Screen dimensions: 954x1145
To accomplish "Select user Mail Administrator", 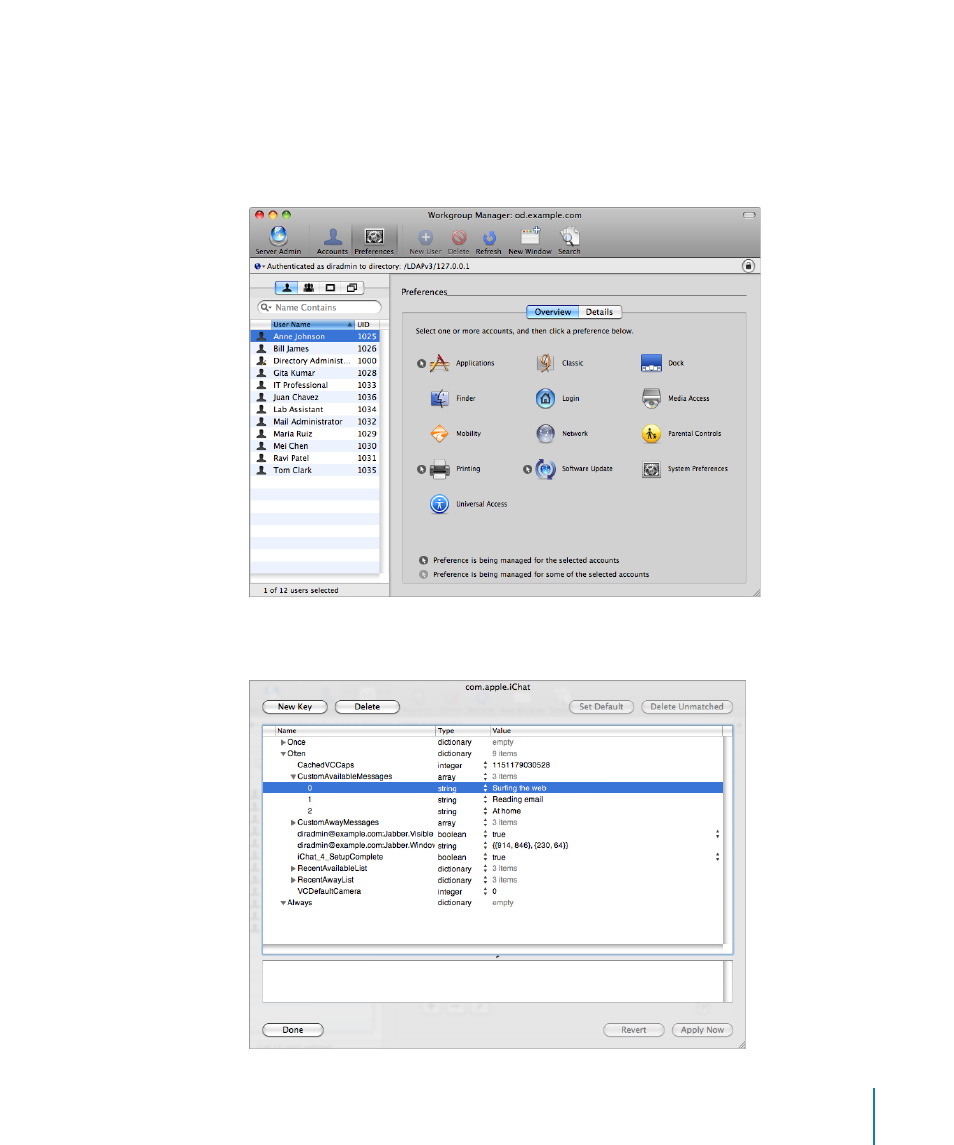I will pos(315,421).
